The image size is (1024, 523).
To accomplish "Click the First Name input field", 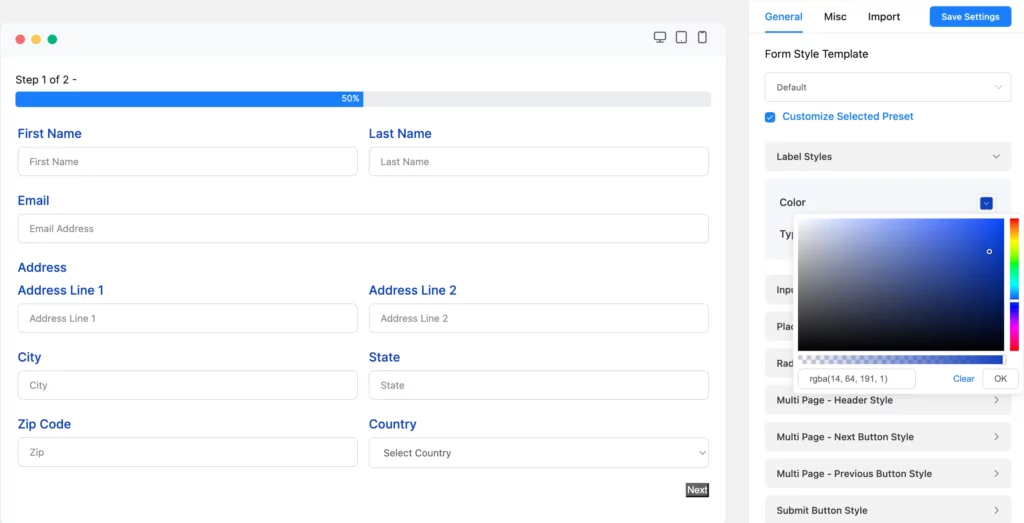I will click(187, 161).
